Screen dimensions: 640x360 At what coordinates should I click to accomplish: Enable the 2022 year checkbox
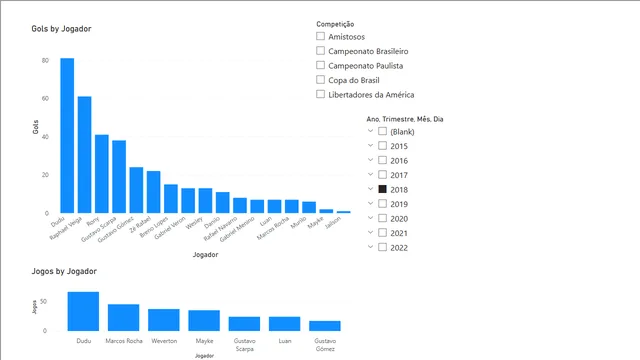click(382, 247)
